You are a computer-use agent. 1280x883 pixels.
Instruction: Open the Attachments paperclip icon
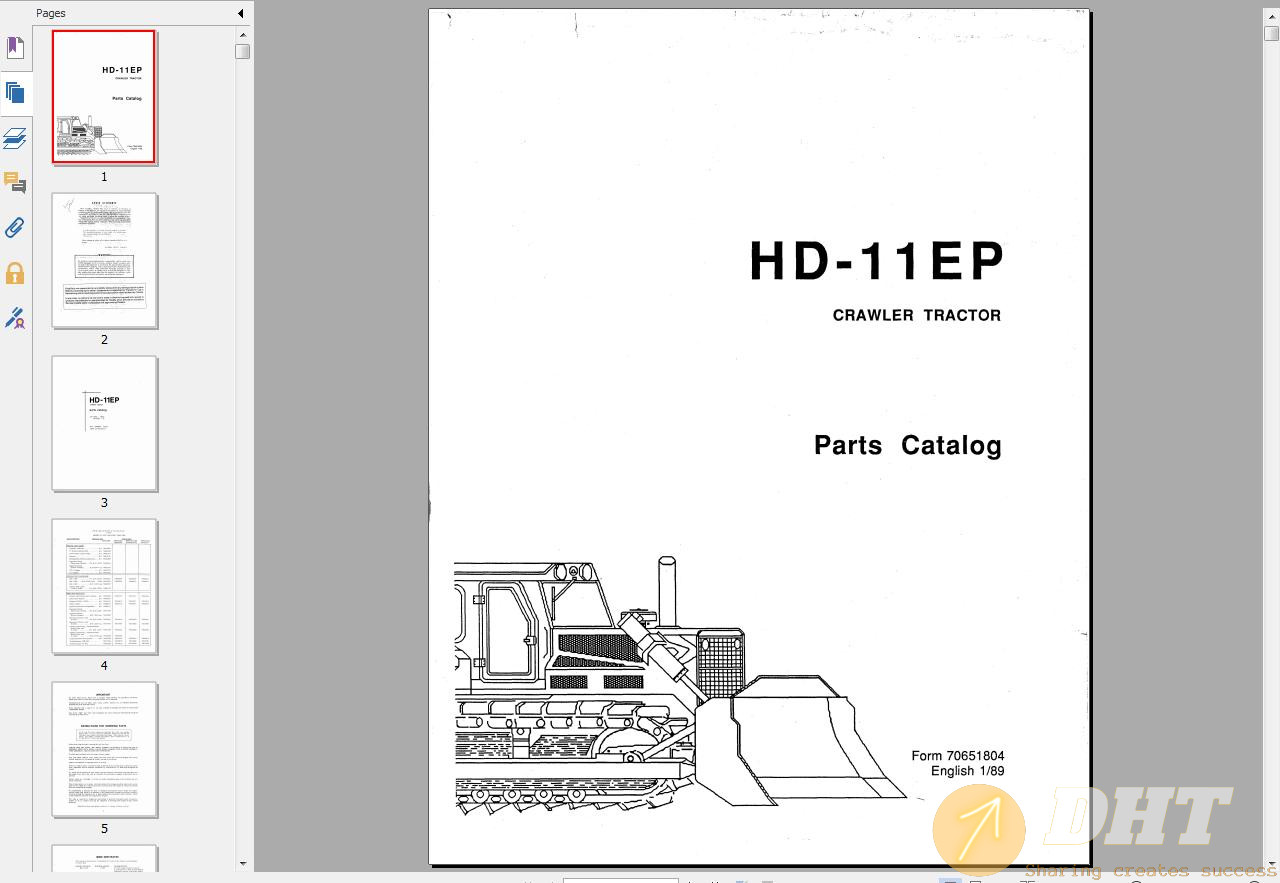[x=15, y=228]
